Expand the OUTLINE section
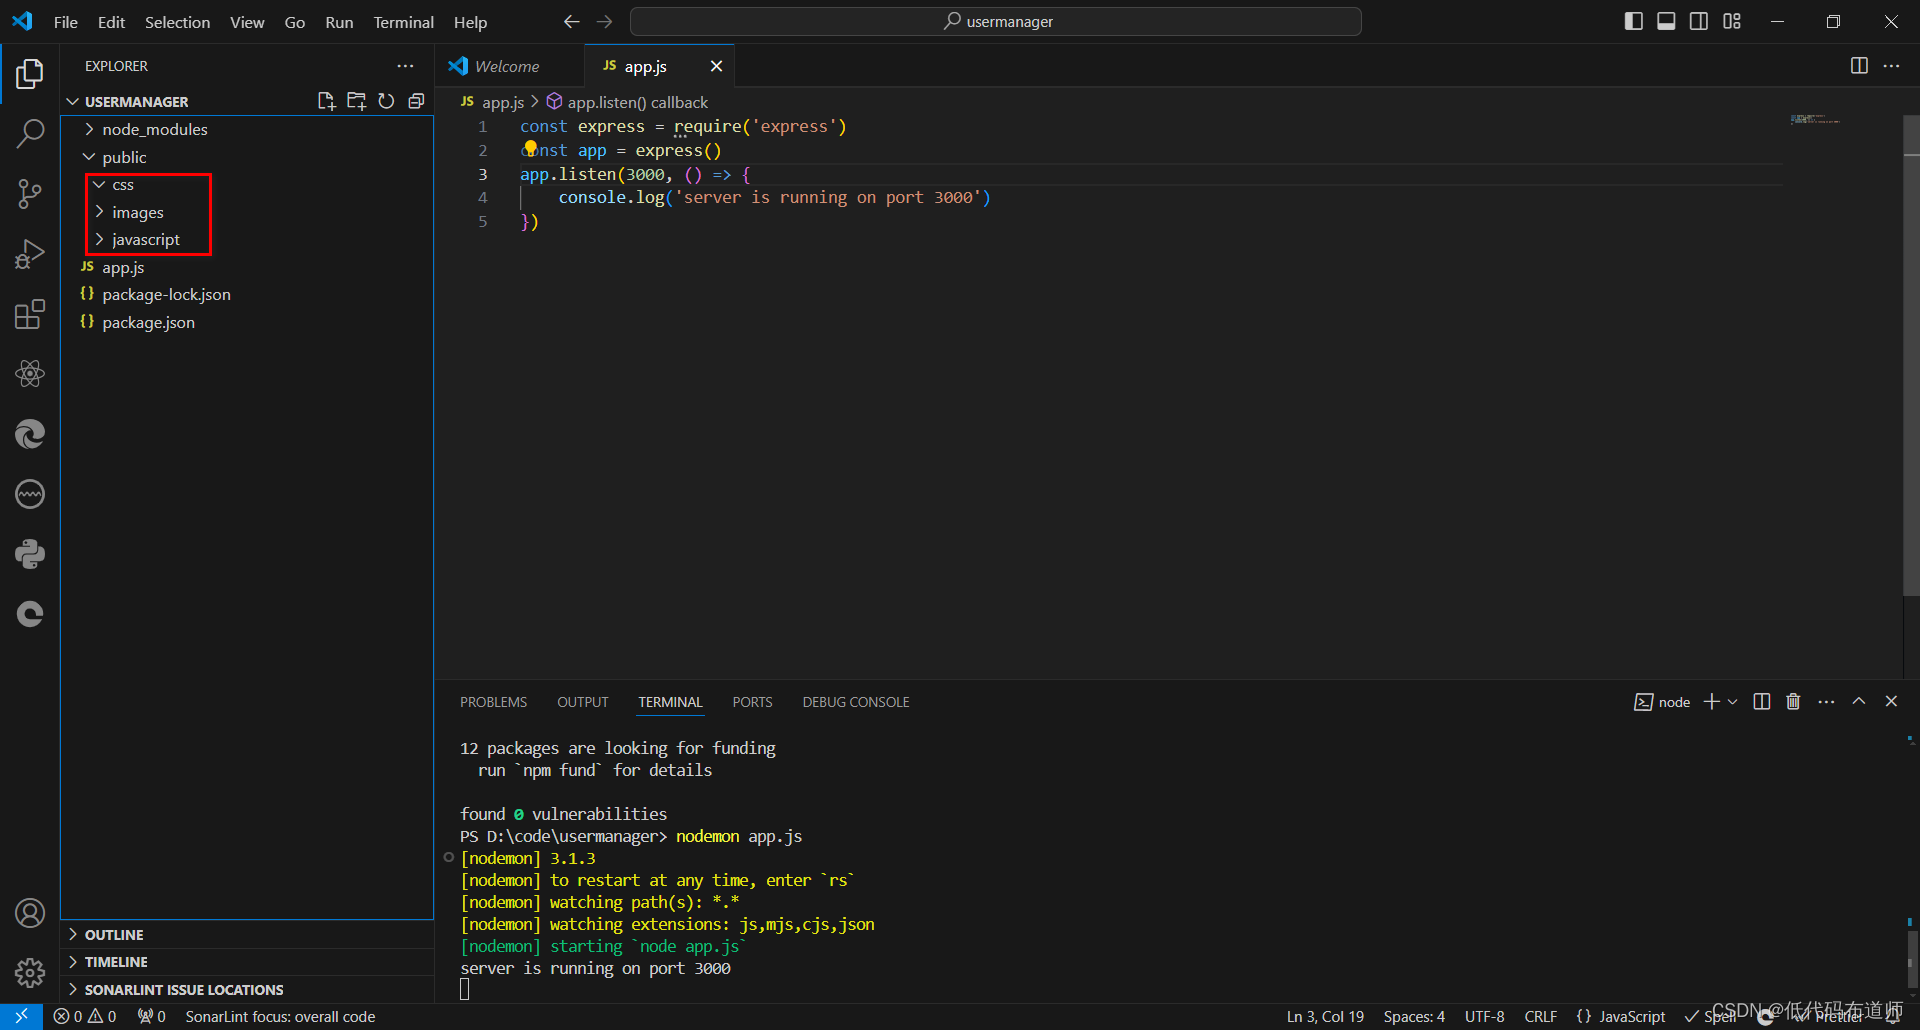Screen dimensions: 1920x1030 246,935
